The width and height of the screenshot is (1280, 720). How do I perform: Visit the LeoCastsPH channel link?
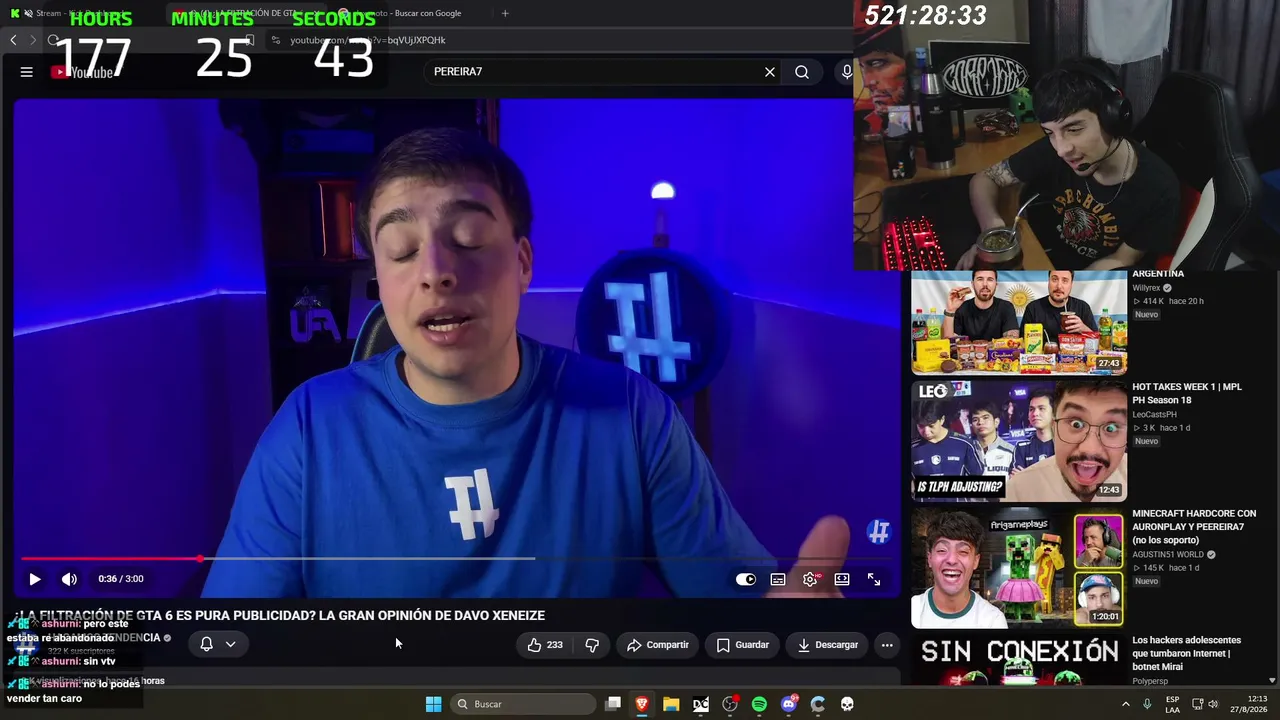coord(1154,414)
